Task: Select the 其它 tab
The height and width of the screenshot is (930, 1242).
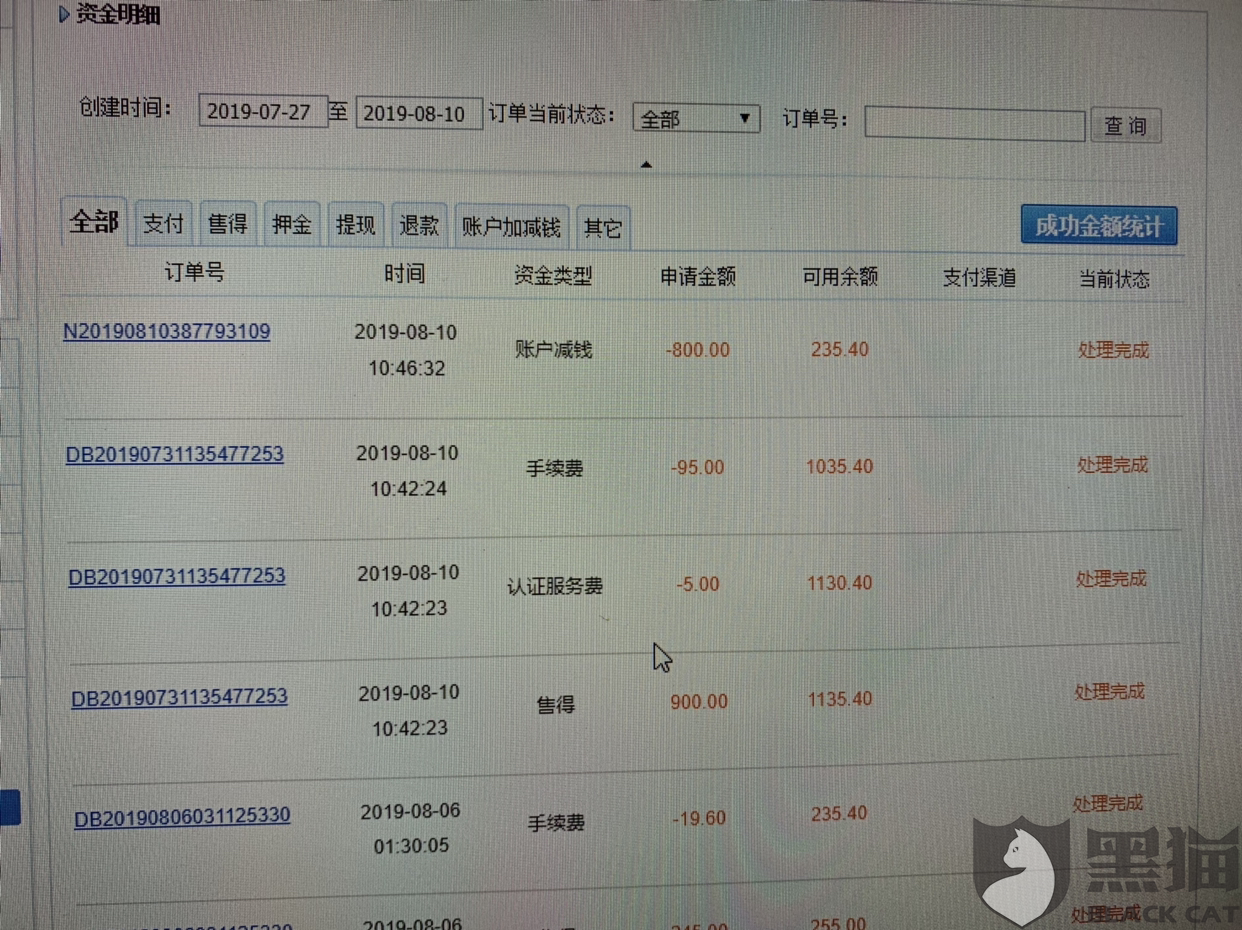Action: tap(602, 228)
